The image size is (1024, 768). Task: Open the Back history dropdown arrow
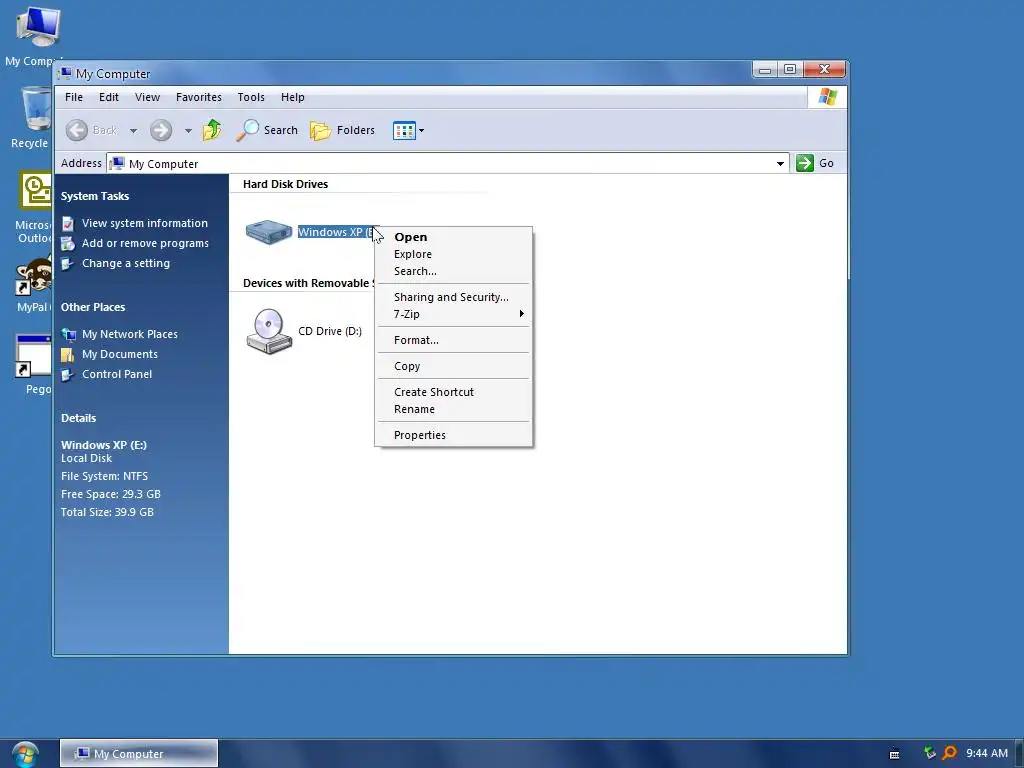(x=133, y=131)
